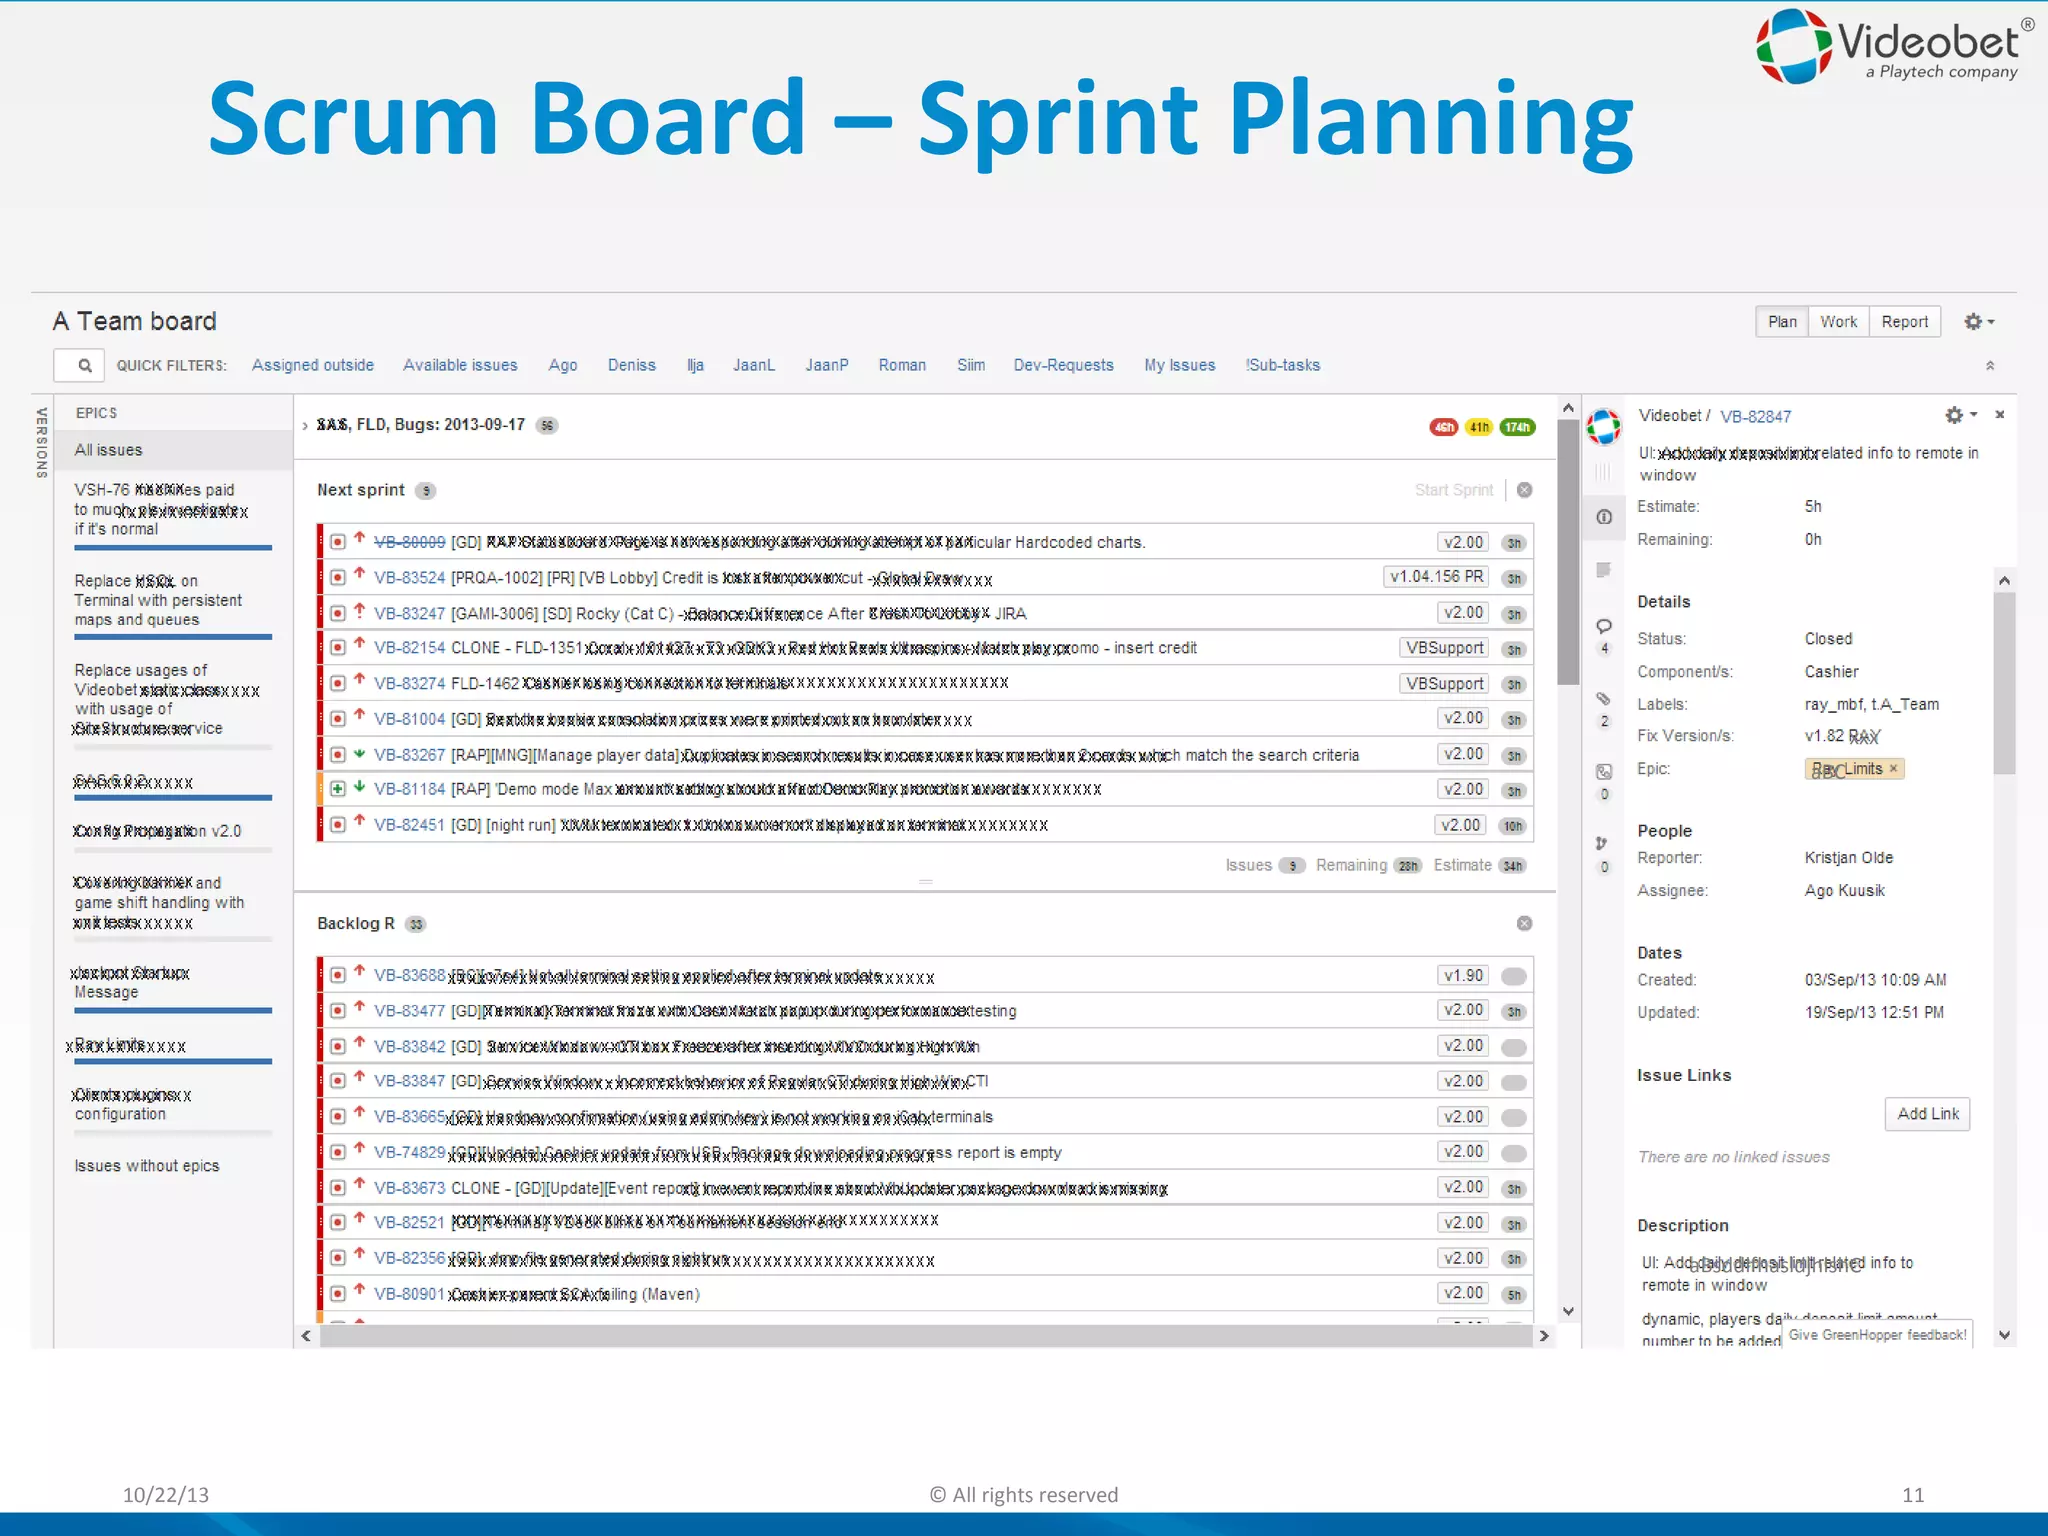Open the Report tab
The width and height of the screenshot is (2048, 1536).
point(1904,322)
